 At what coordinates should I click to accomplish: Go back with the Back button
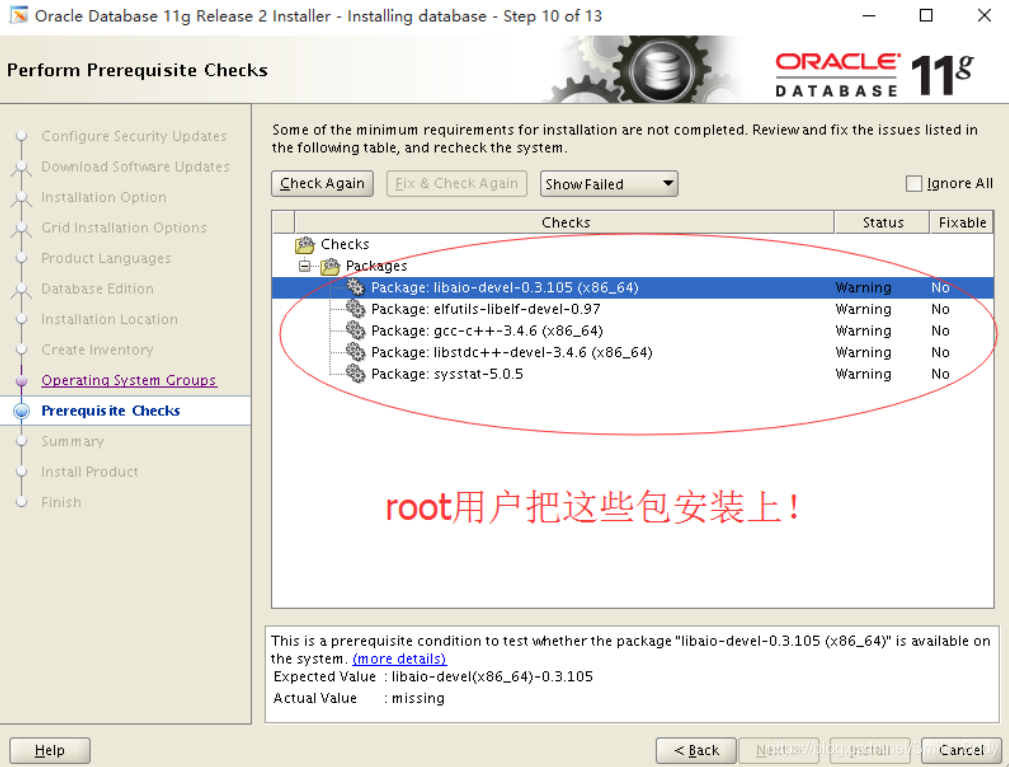click(x=696, y=750)
